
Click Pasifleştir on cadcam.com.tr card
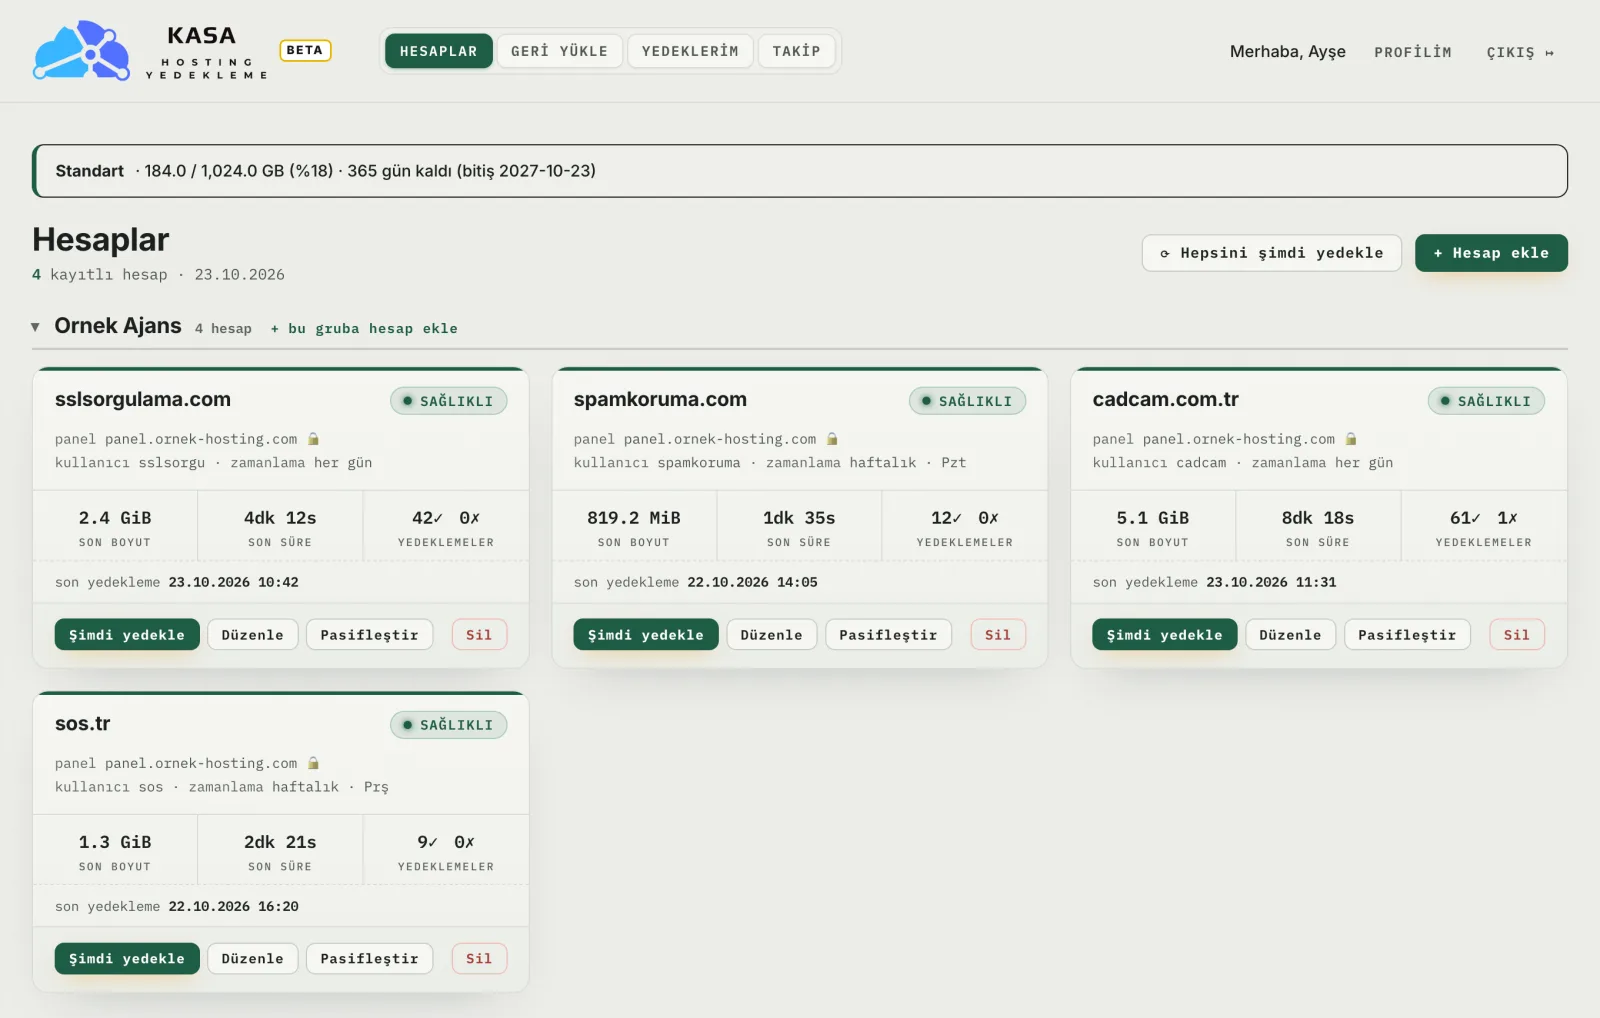pos(1407,635)
